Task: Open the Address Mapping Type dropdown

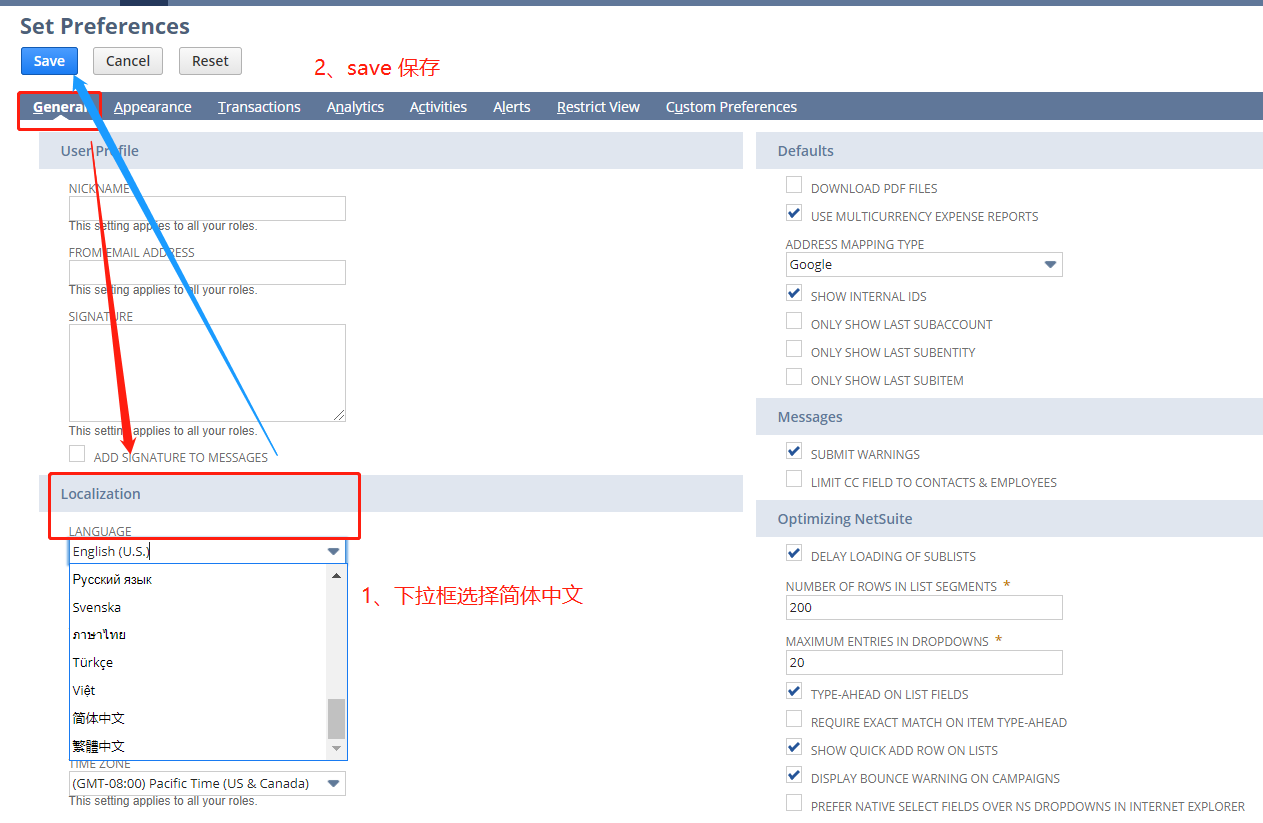Action: [x=1049, y=264]
